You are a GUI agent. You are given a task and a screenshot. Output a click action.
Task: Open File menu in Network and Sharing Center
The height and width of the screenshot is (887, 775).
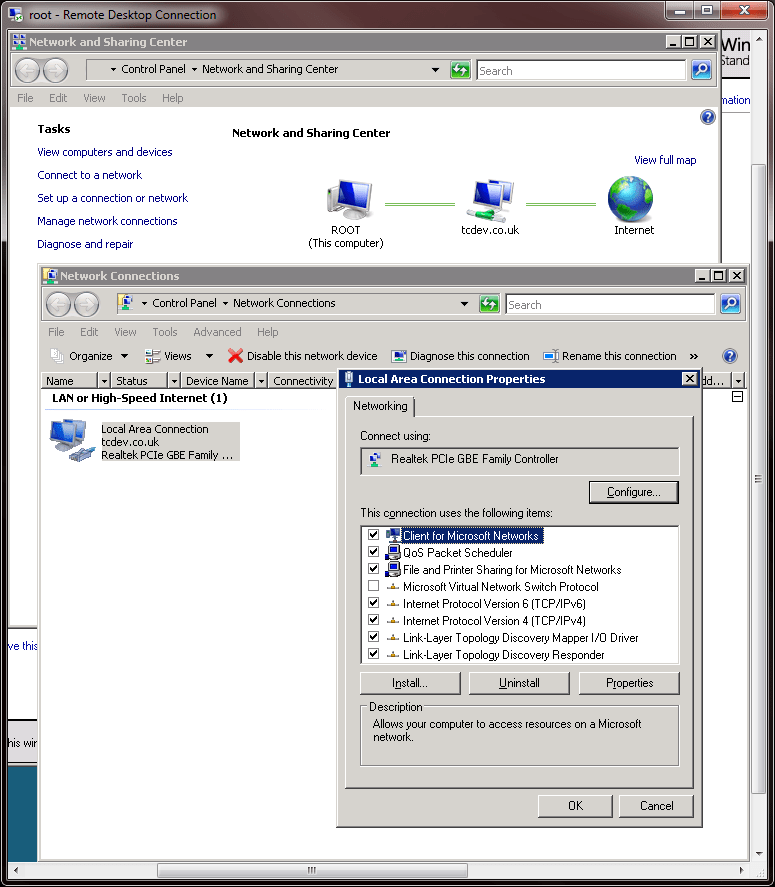25,98
